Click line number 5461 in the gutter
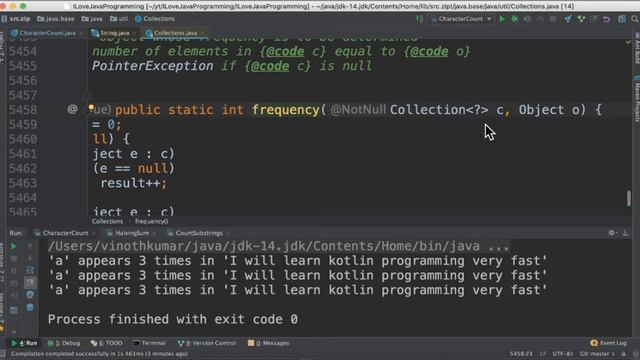Viewport: 640px width, 360px height. point(23,154)
